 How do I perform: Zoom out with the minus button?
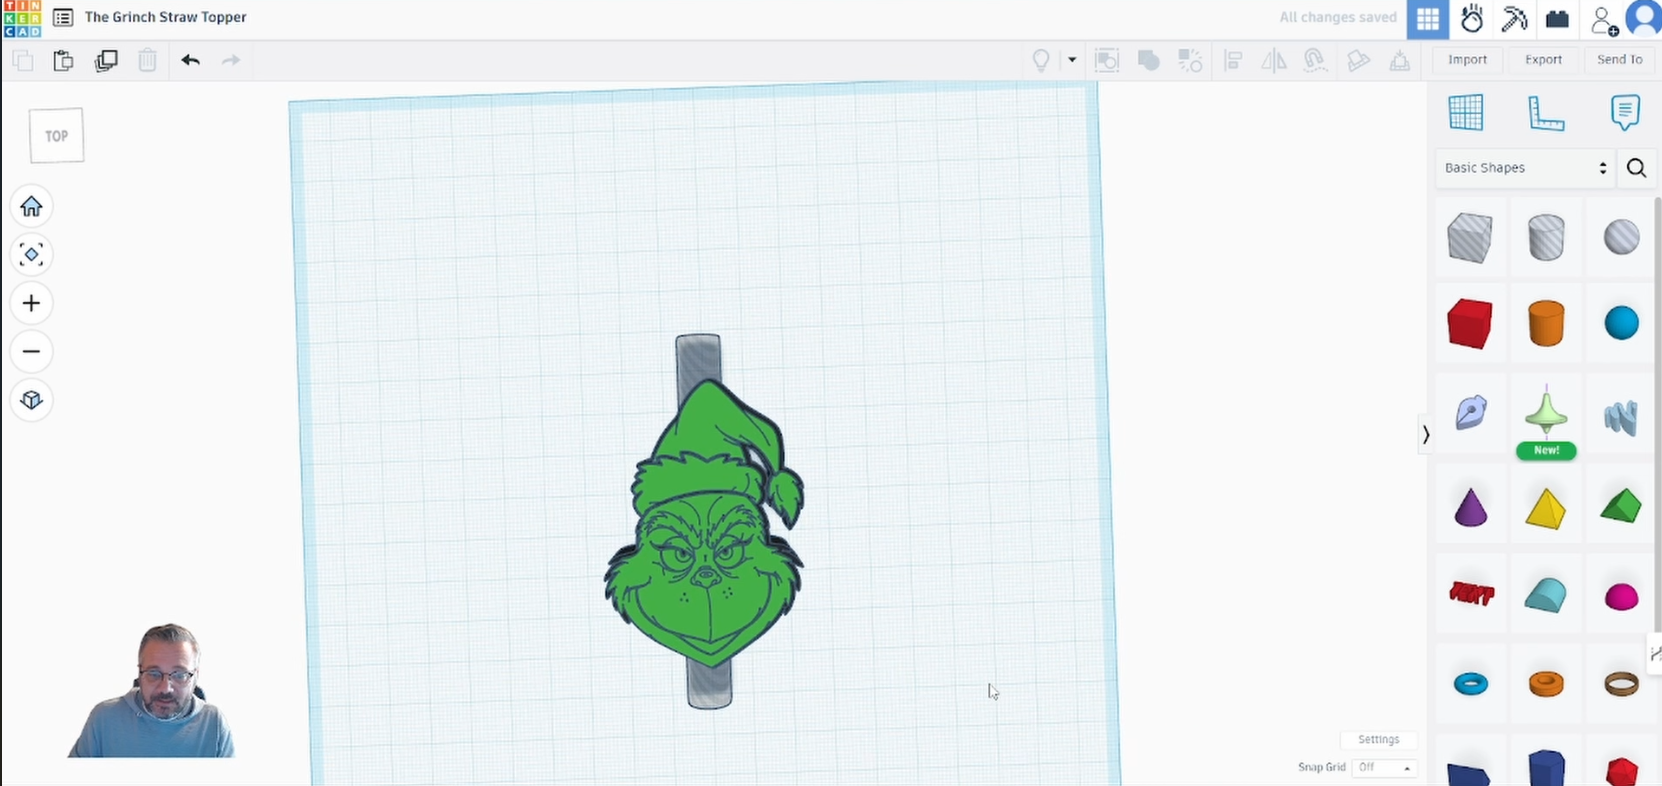pos(31,352)
